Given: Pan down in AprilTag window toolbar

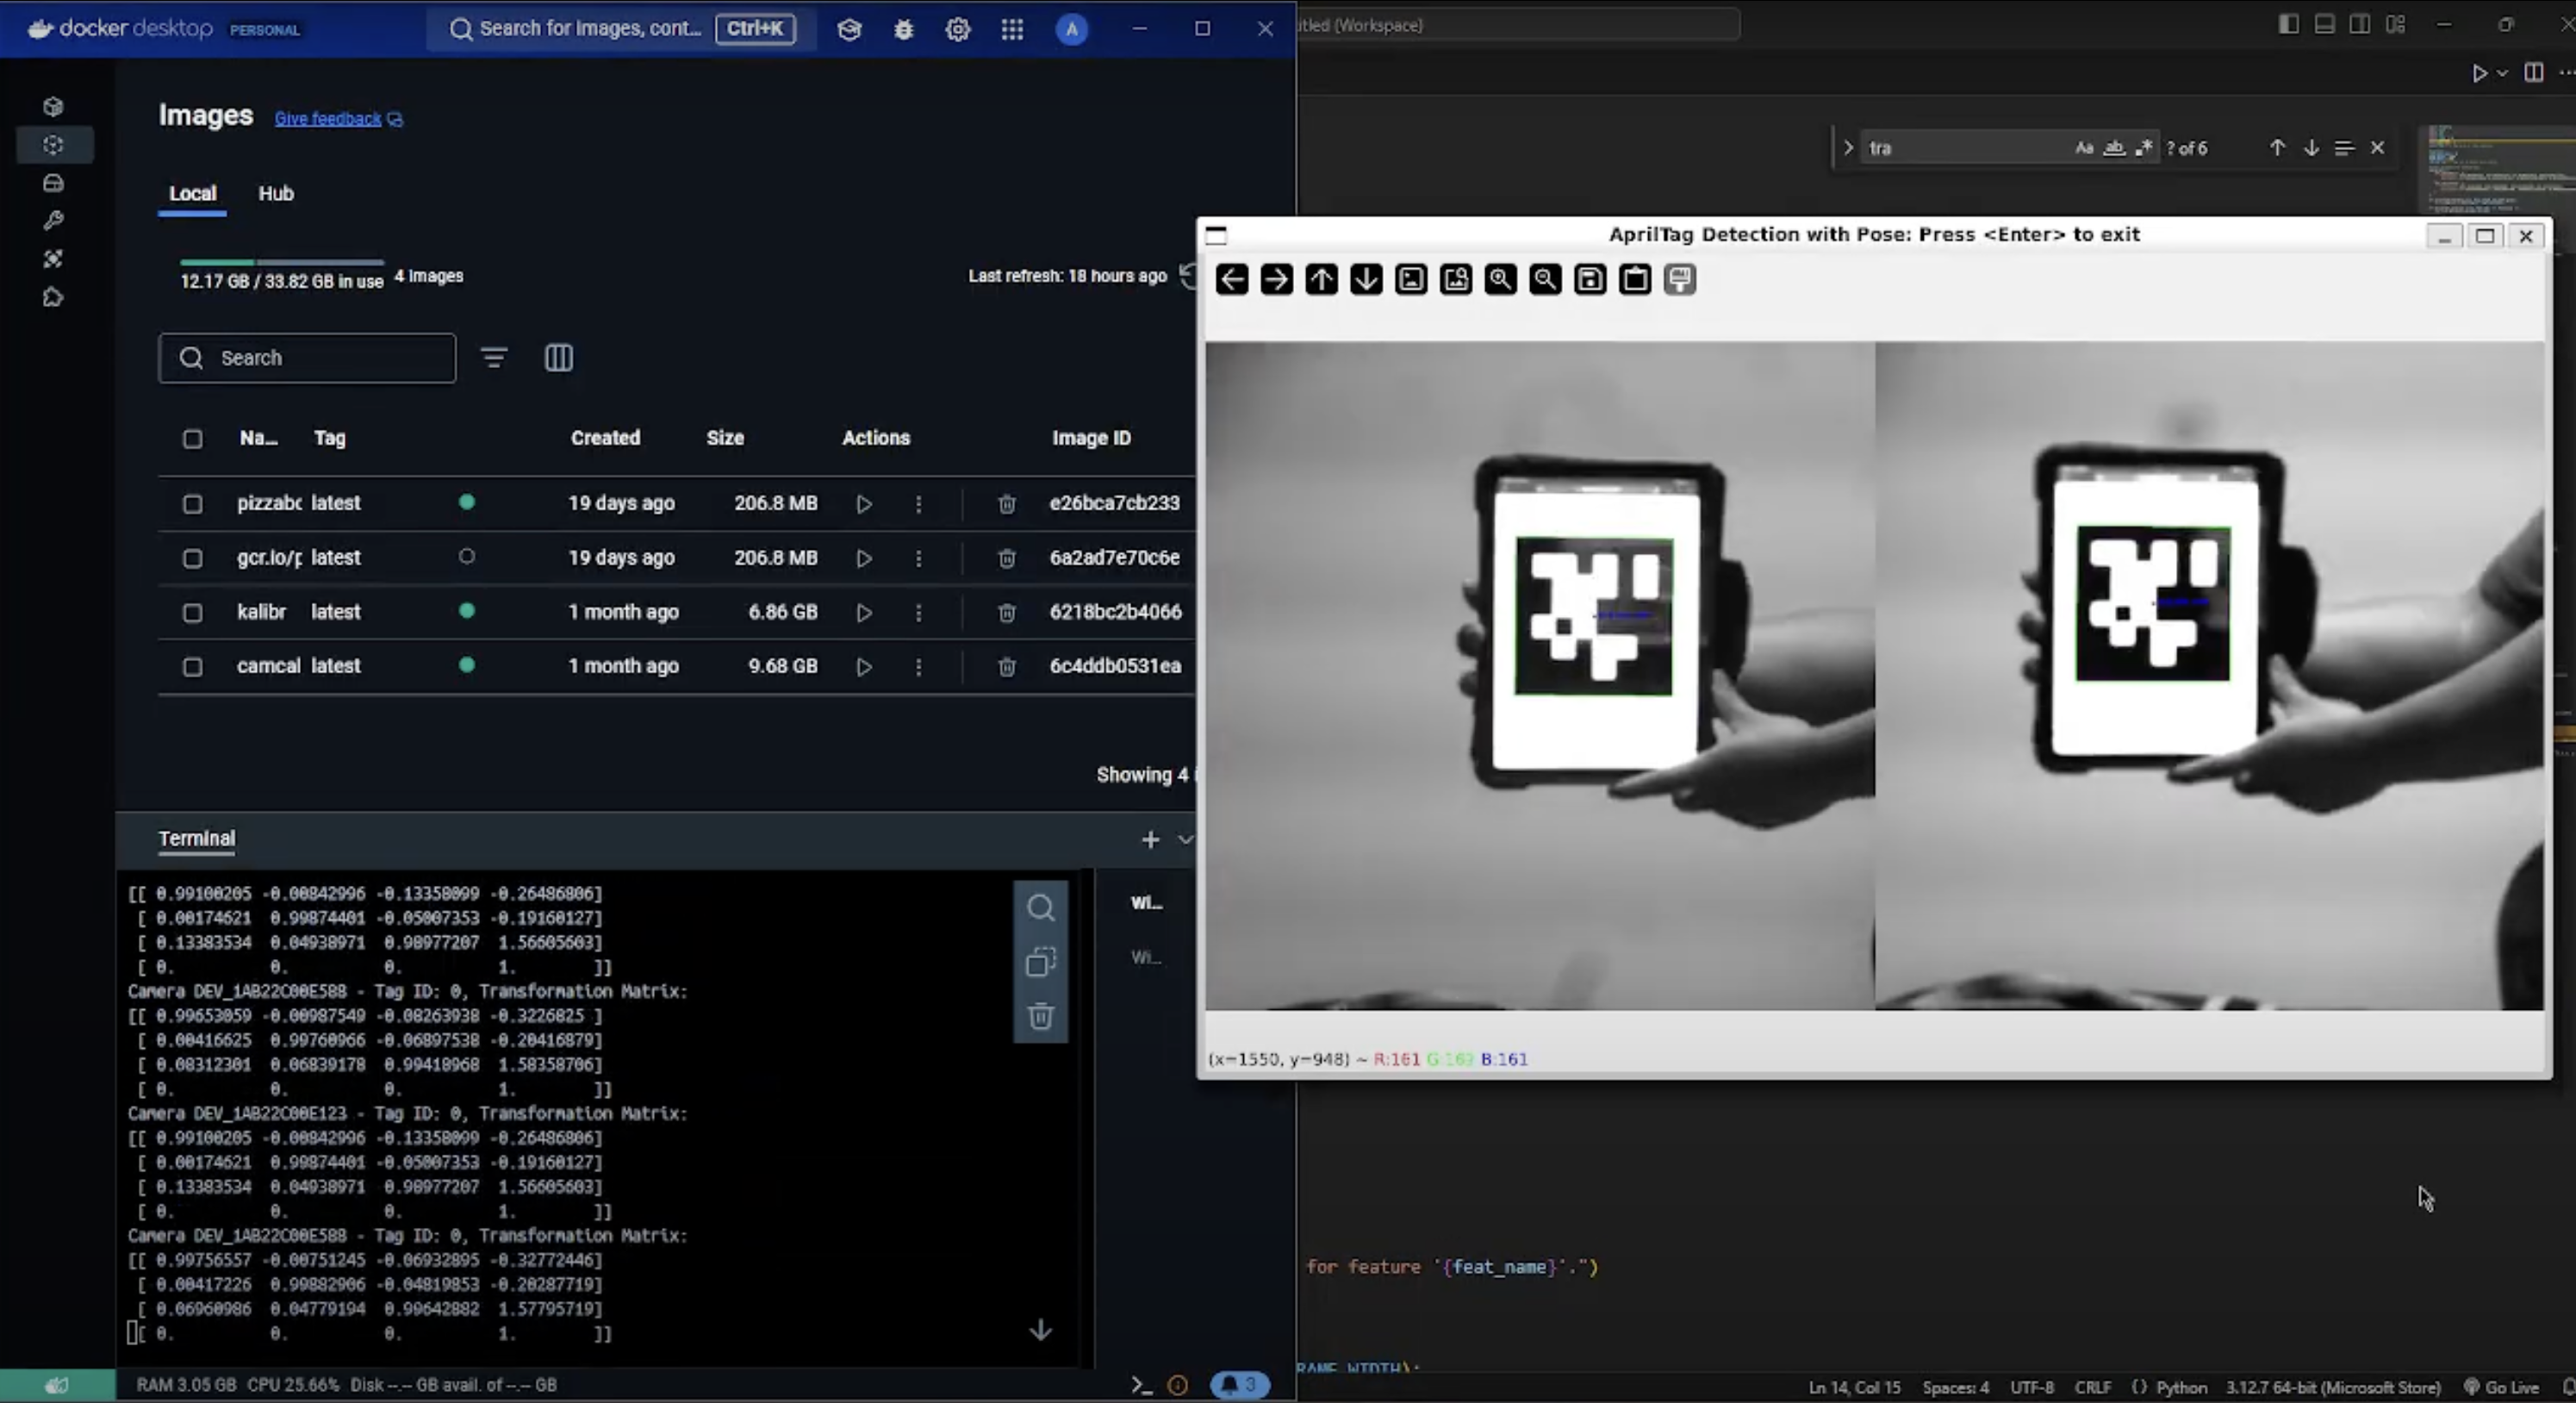Looking at the screenshot, I should [1366, 279].
